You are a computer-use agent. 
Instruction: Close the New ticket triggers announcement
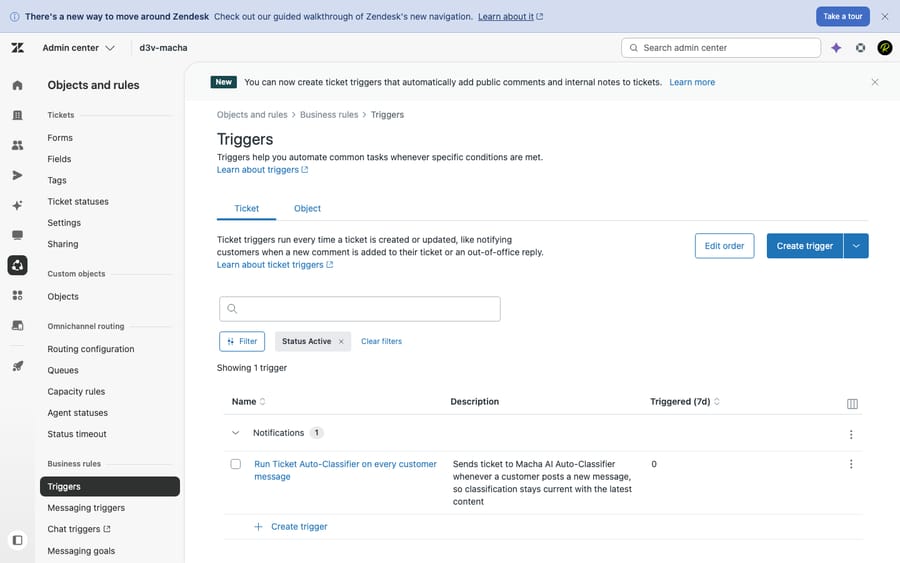point(875,82)
